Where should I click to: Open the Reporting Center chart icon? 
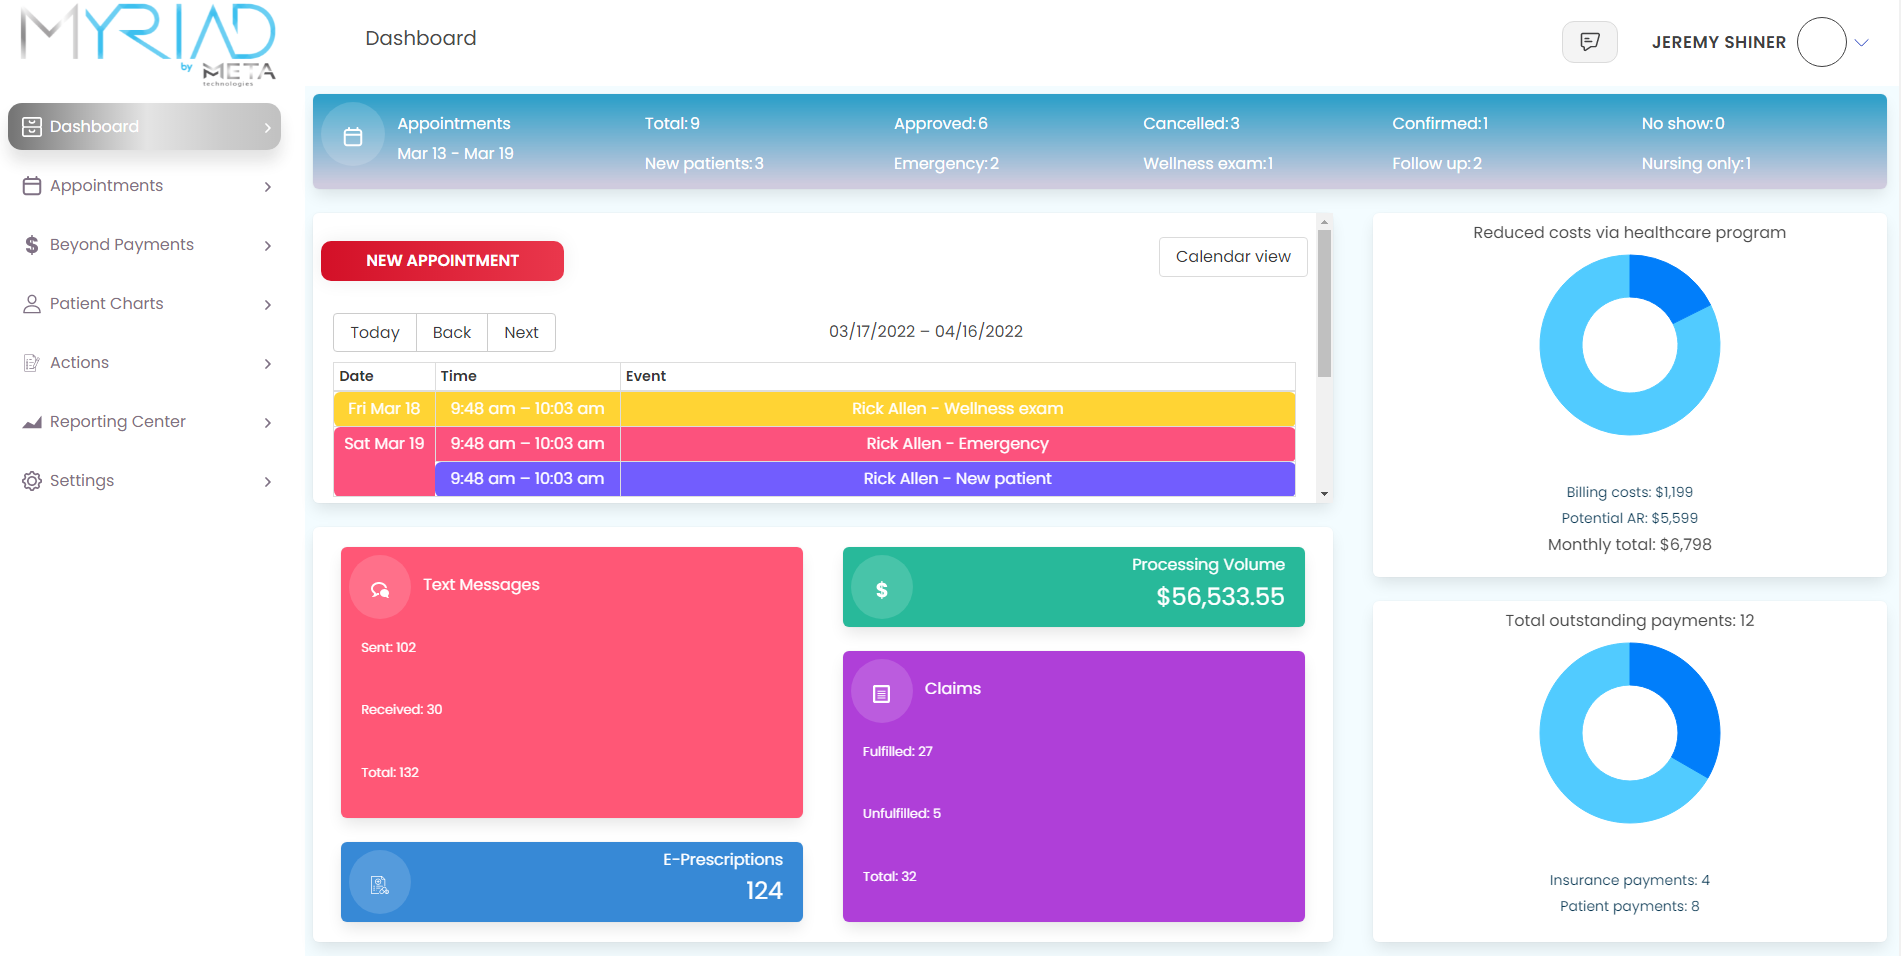[x=31, y=422]
